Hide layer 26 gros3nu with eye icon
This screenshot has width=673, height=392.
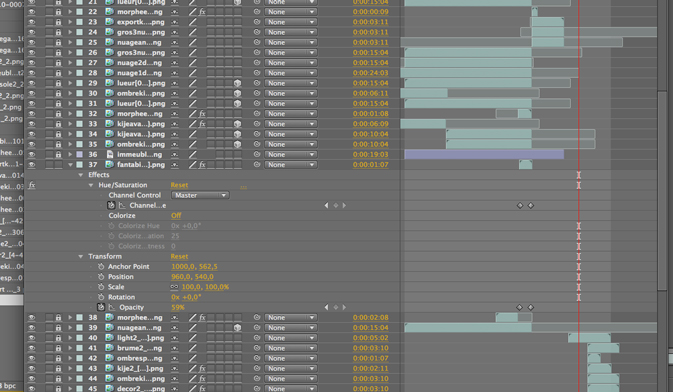click(32, 53)
